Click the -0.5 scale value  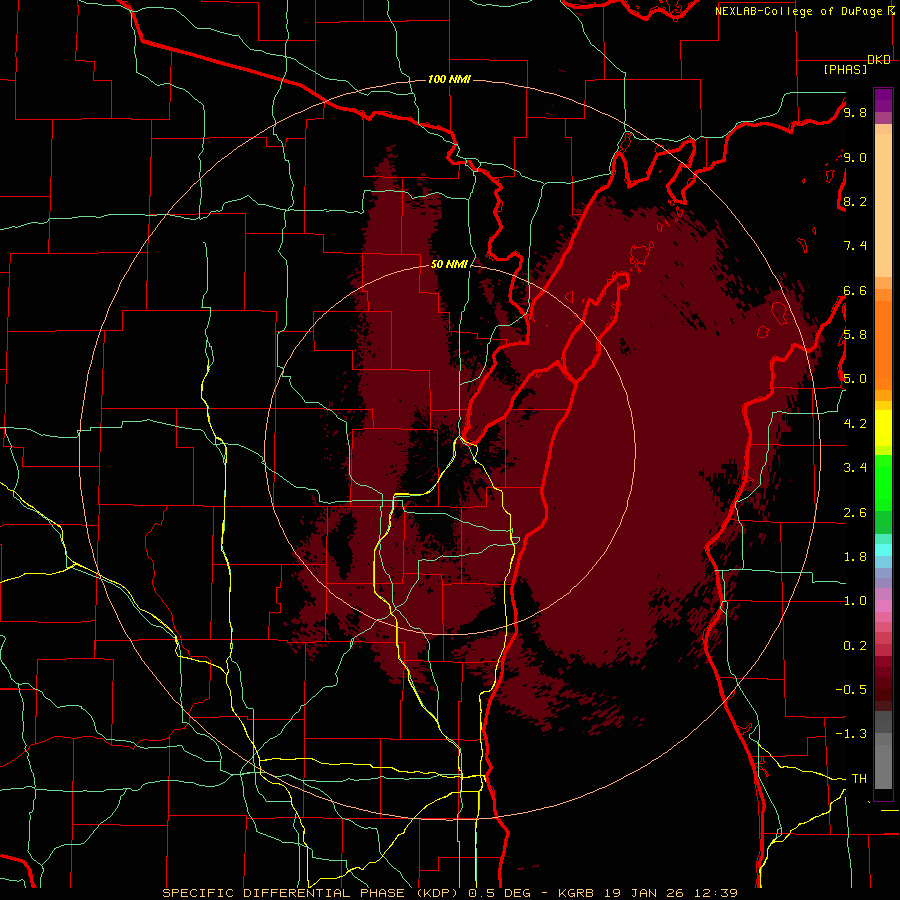tap(851, 690)
